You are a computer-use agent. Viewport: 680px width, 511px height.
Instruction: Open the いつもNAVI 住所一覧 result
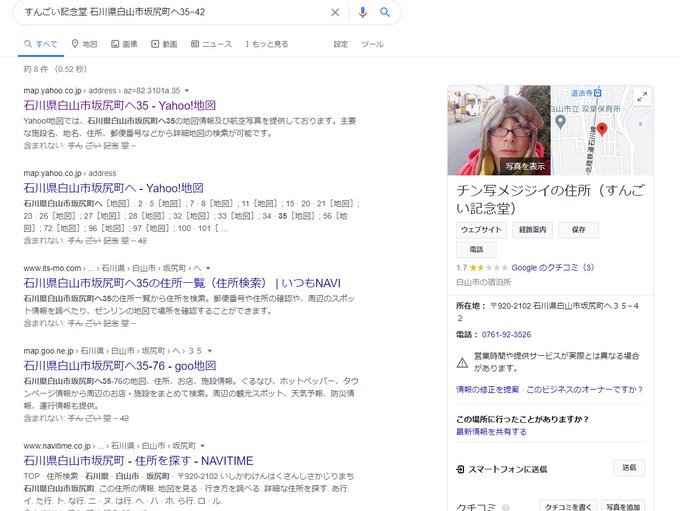tap(182, 283)
